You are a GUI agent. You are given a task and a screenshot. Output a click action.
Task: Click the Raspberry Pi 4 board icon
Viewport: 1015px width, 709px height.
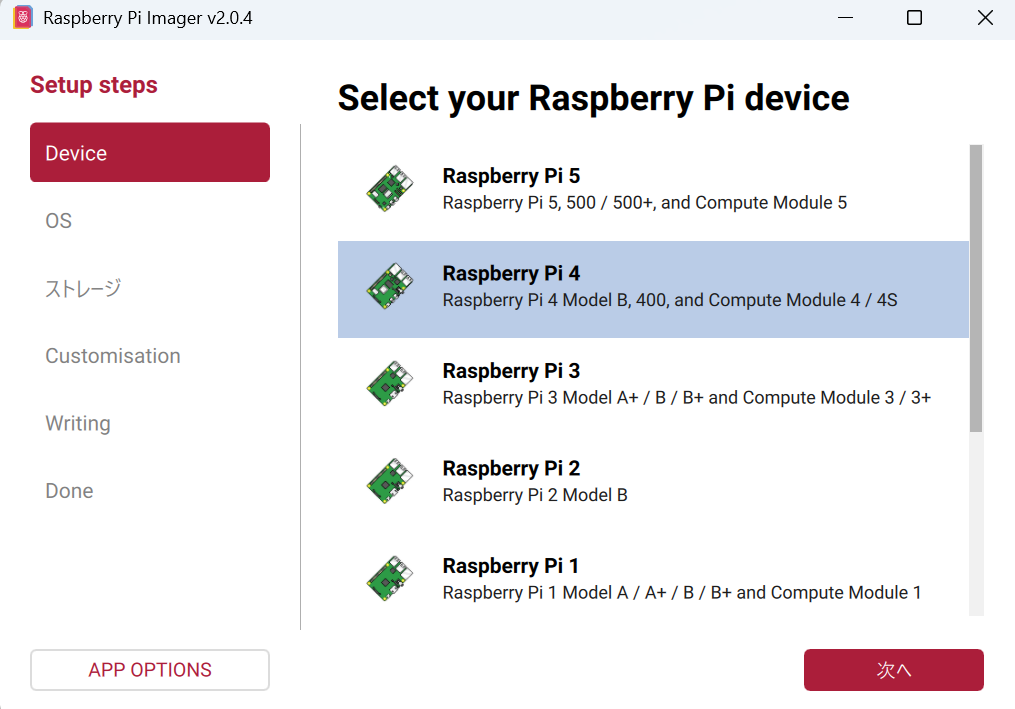click(390, 287)
